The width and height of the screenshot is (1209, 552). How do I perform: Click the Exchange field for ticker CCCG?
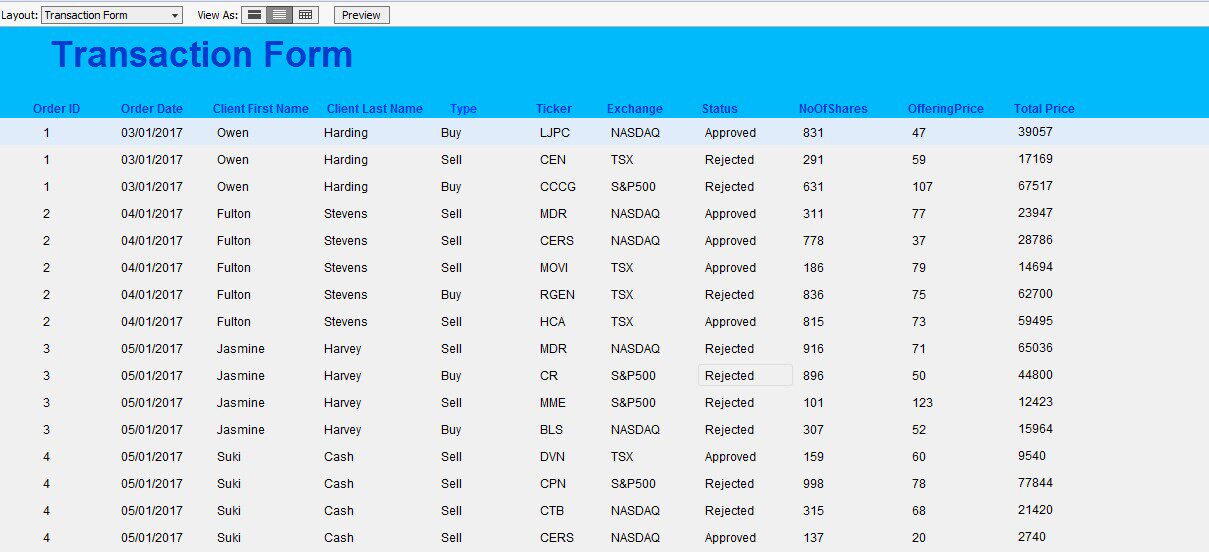tap(633, 187)
